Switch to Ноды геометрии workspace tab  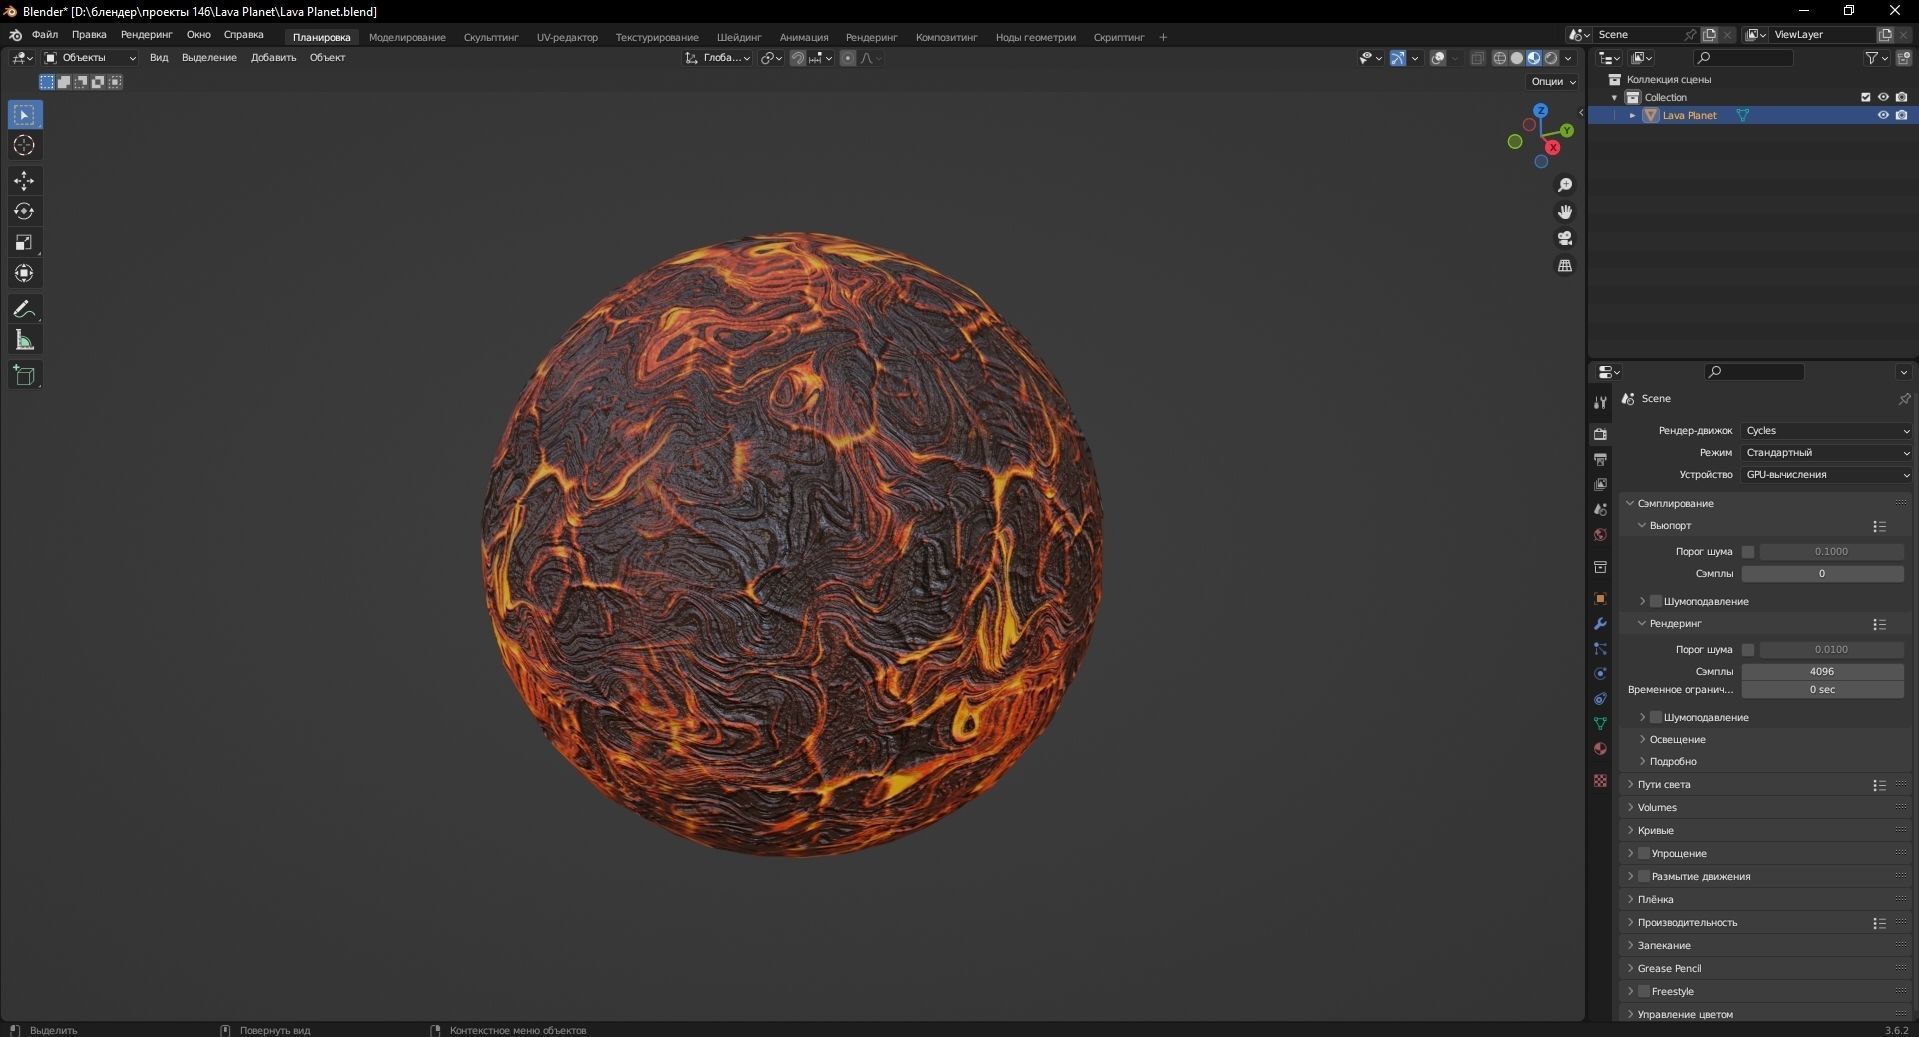[1036, 38]
